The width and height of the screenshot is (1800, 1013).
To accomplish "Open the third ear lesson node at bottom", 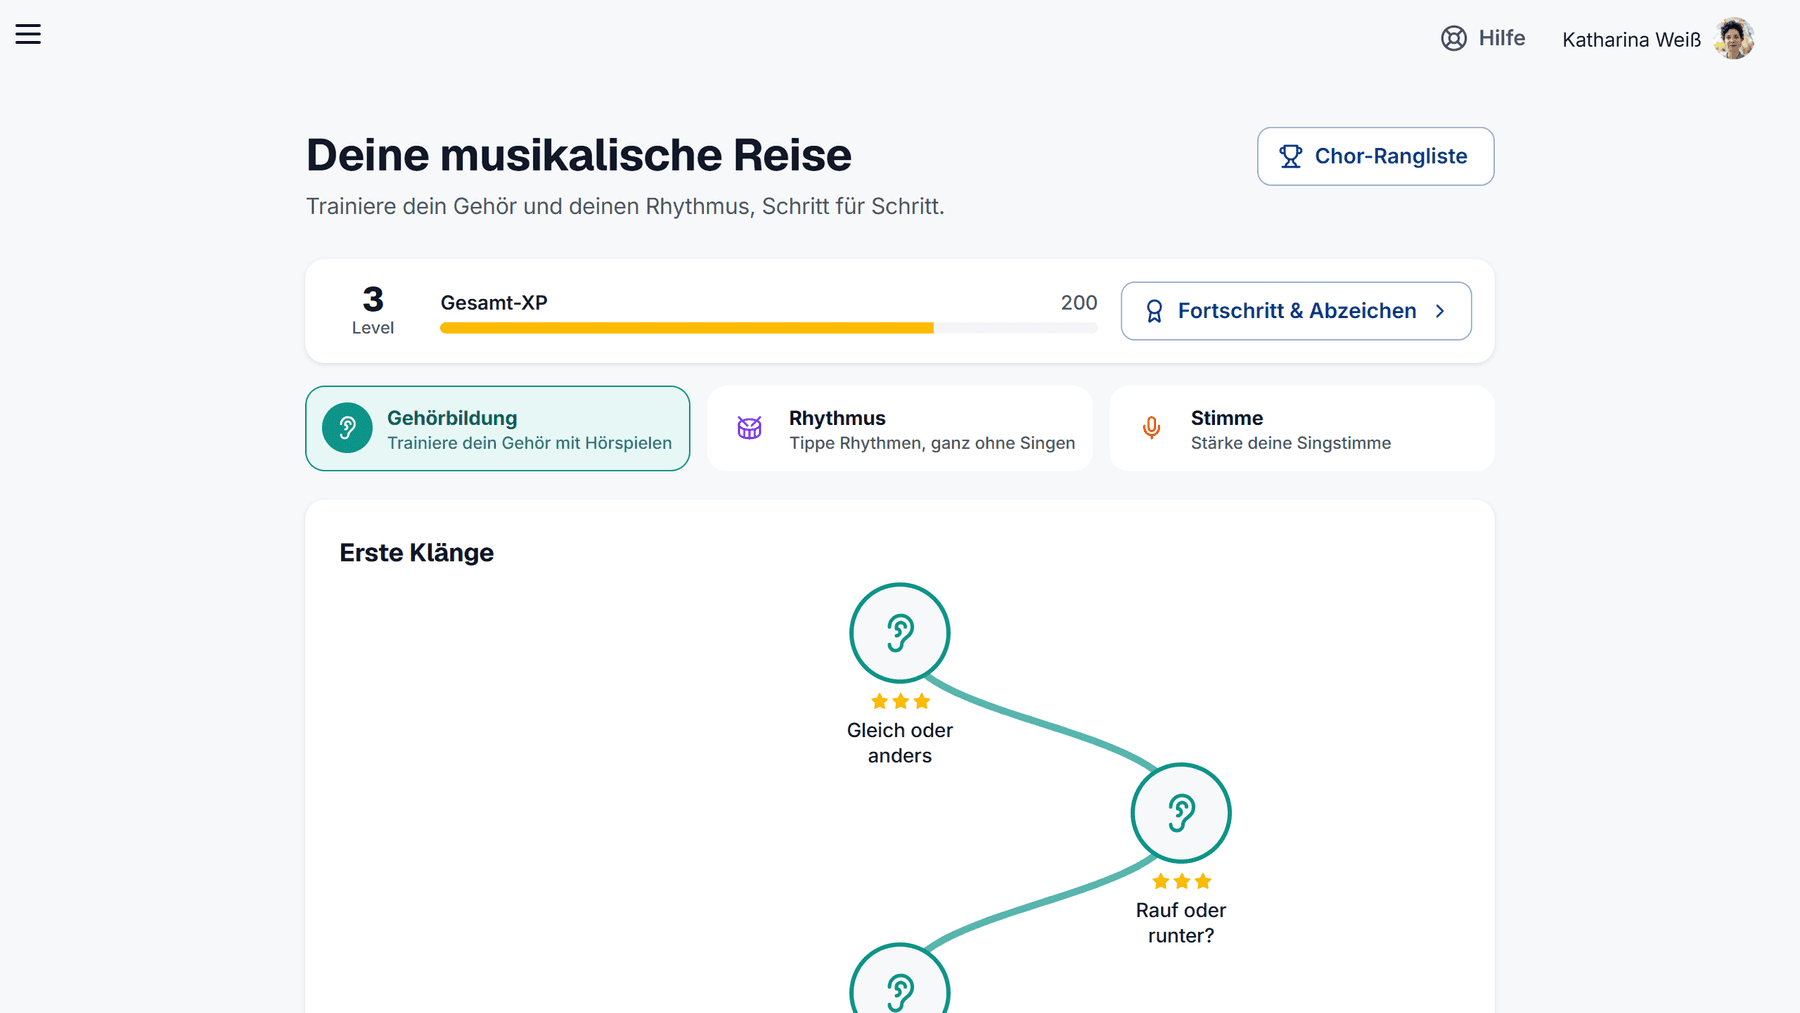I will pos(899,979).
